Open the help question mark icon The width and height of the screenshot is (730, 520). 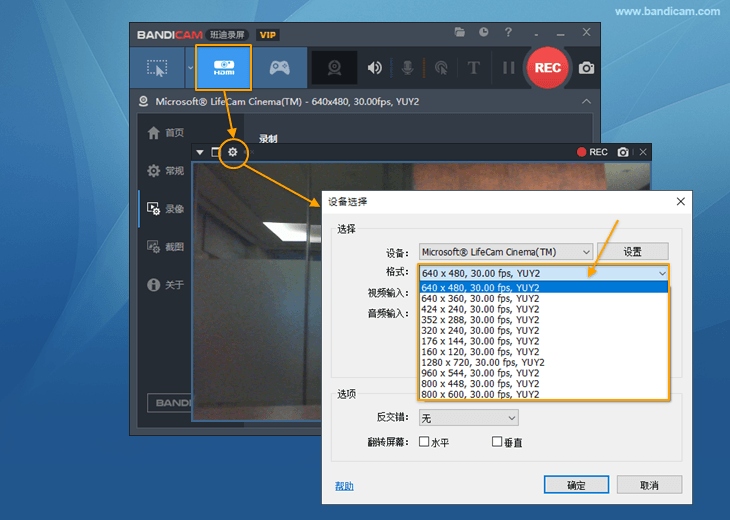pos(508,32)
